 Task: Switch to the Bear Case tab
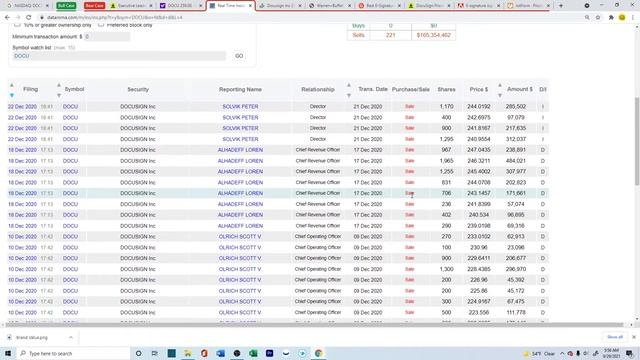(94, 6)
